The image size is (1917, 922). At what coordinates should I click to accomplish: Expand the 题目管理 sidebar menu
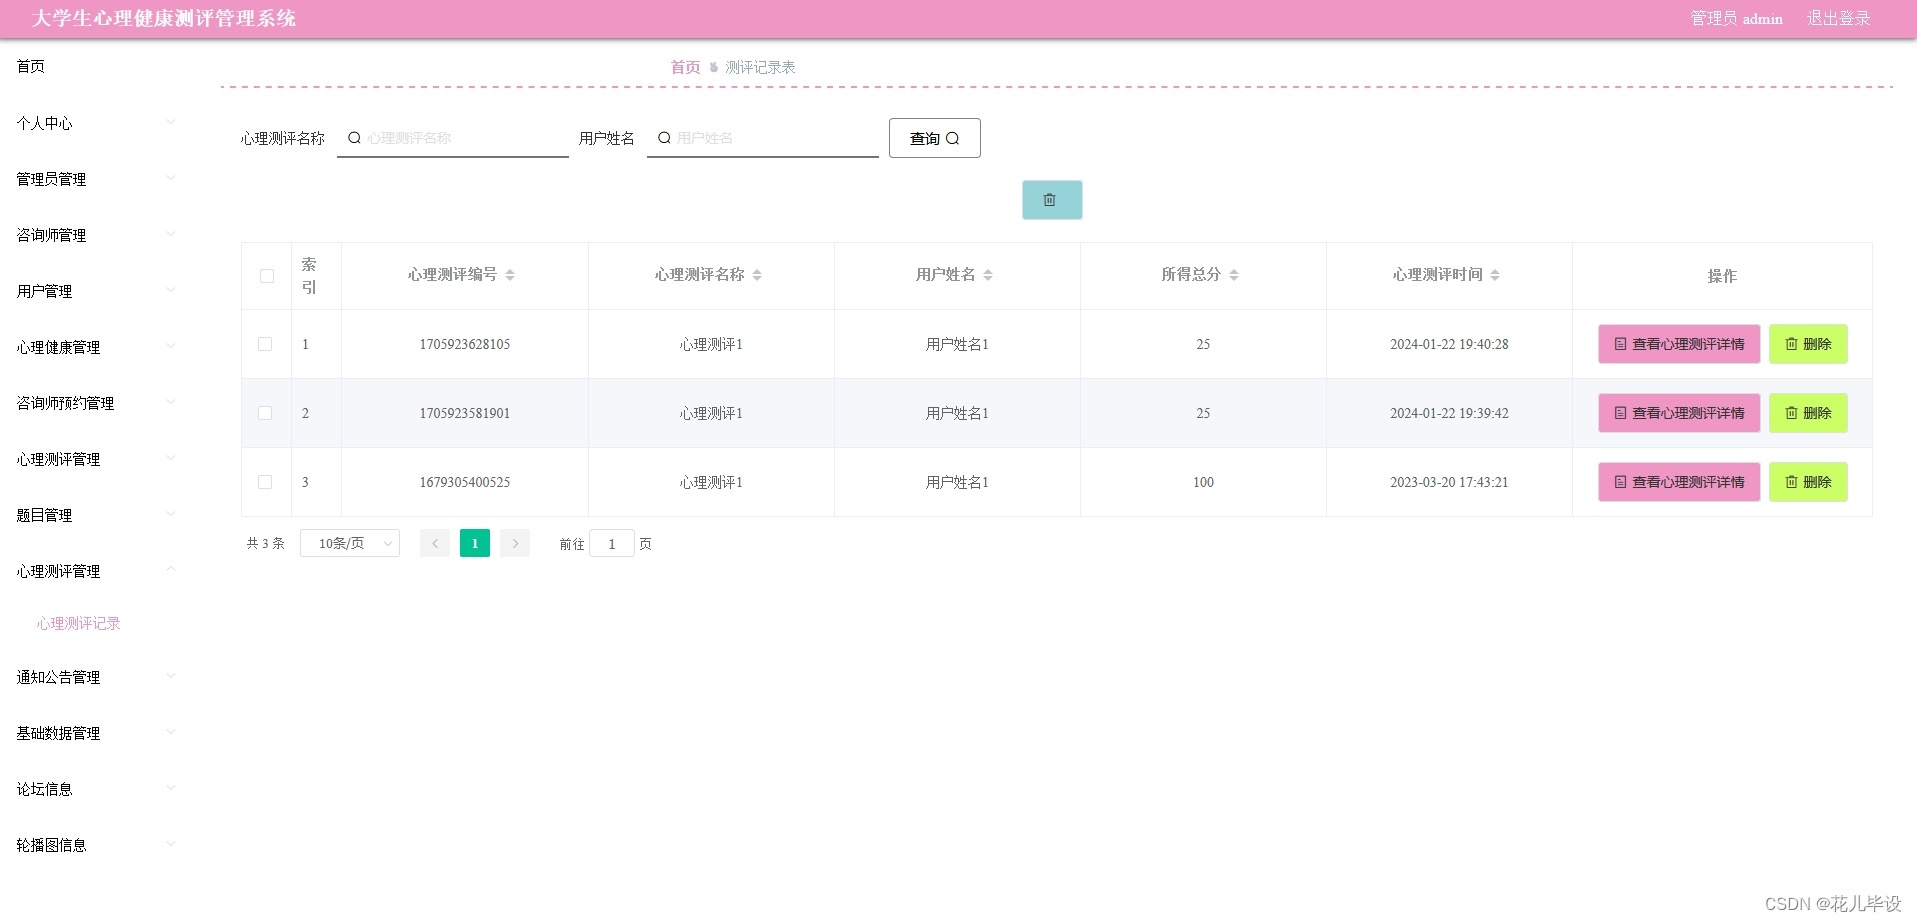pyautogui.click(x=95, y=515)
